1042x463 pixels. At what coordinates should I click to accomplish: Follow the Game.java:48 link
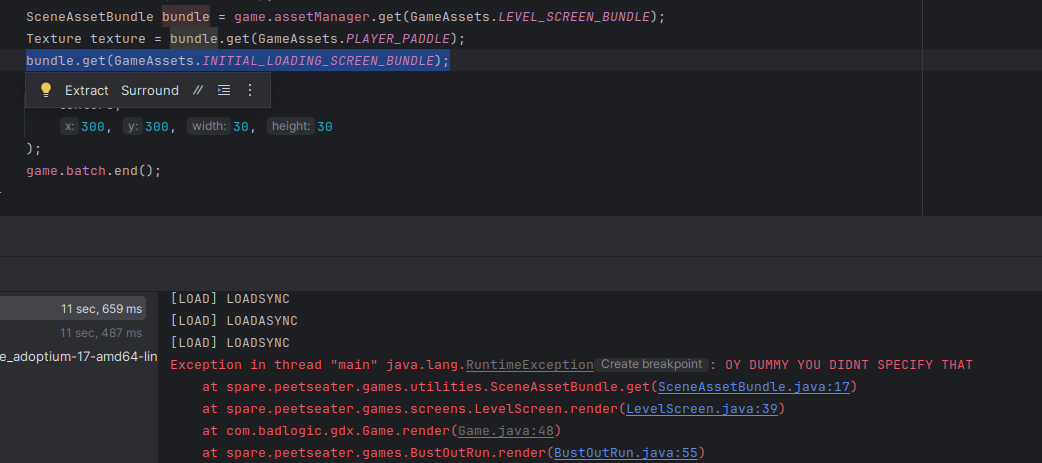click(504, 431)
